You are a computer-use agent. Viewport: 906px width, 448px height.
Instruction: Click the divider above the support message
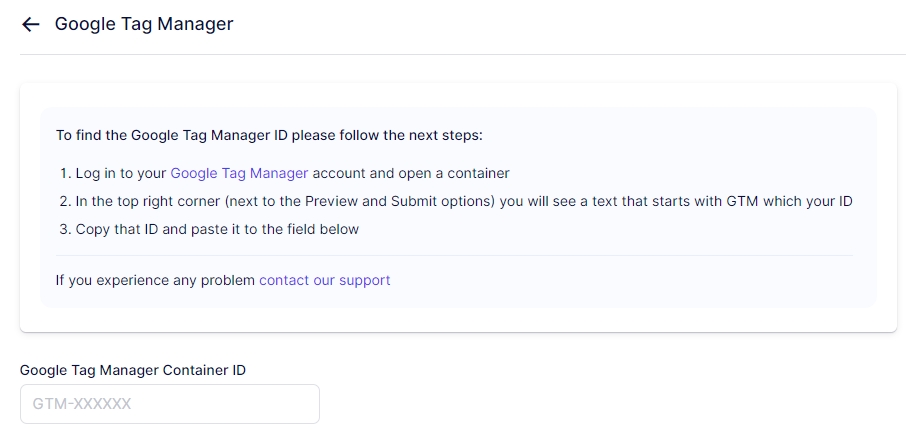click(454, 255)
